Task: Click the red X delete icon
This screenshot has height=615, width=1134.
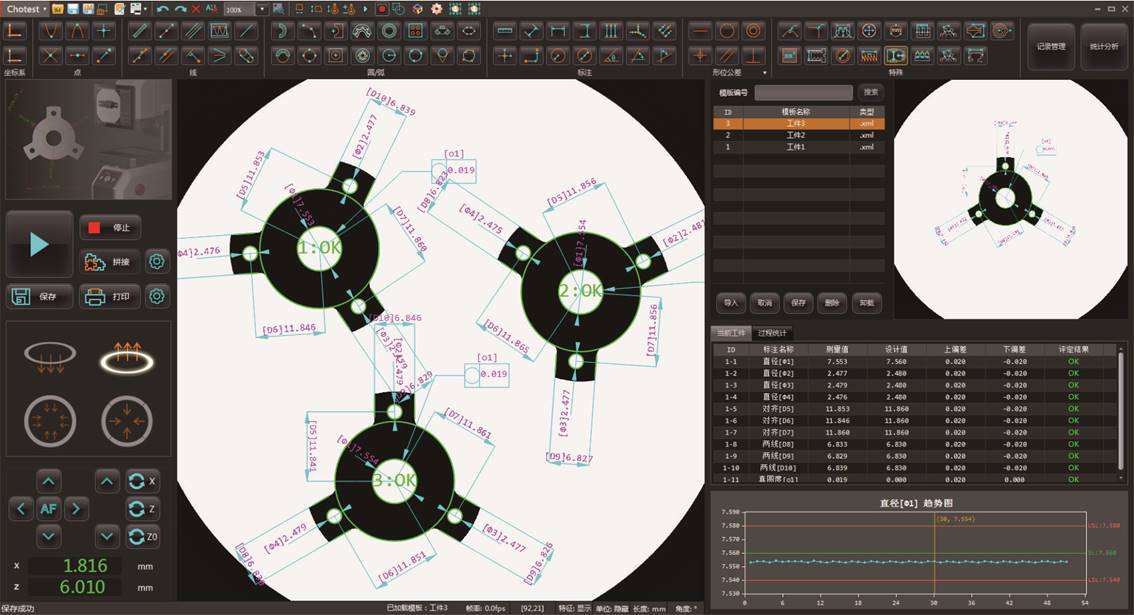Action: (x=196, y=9)
